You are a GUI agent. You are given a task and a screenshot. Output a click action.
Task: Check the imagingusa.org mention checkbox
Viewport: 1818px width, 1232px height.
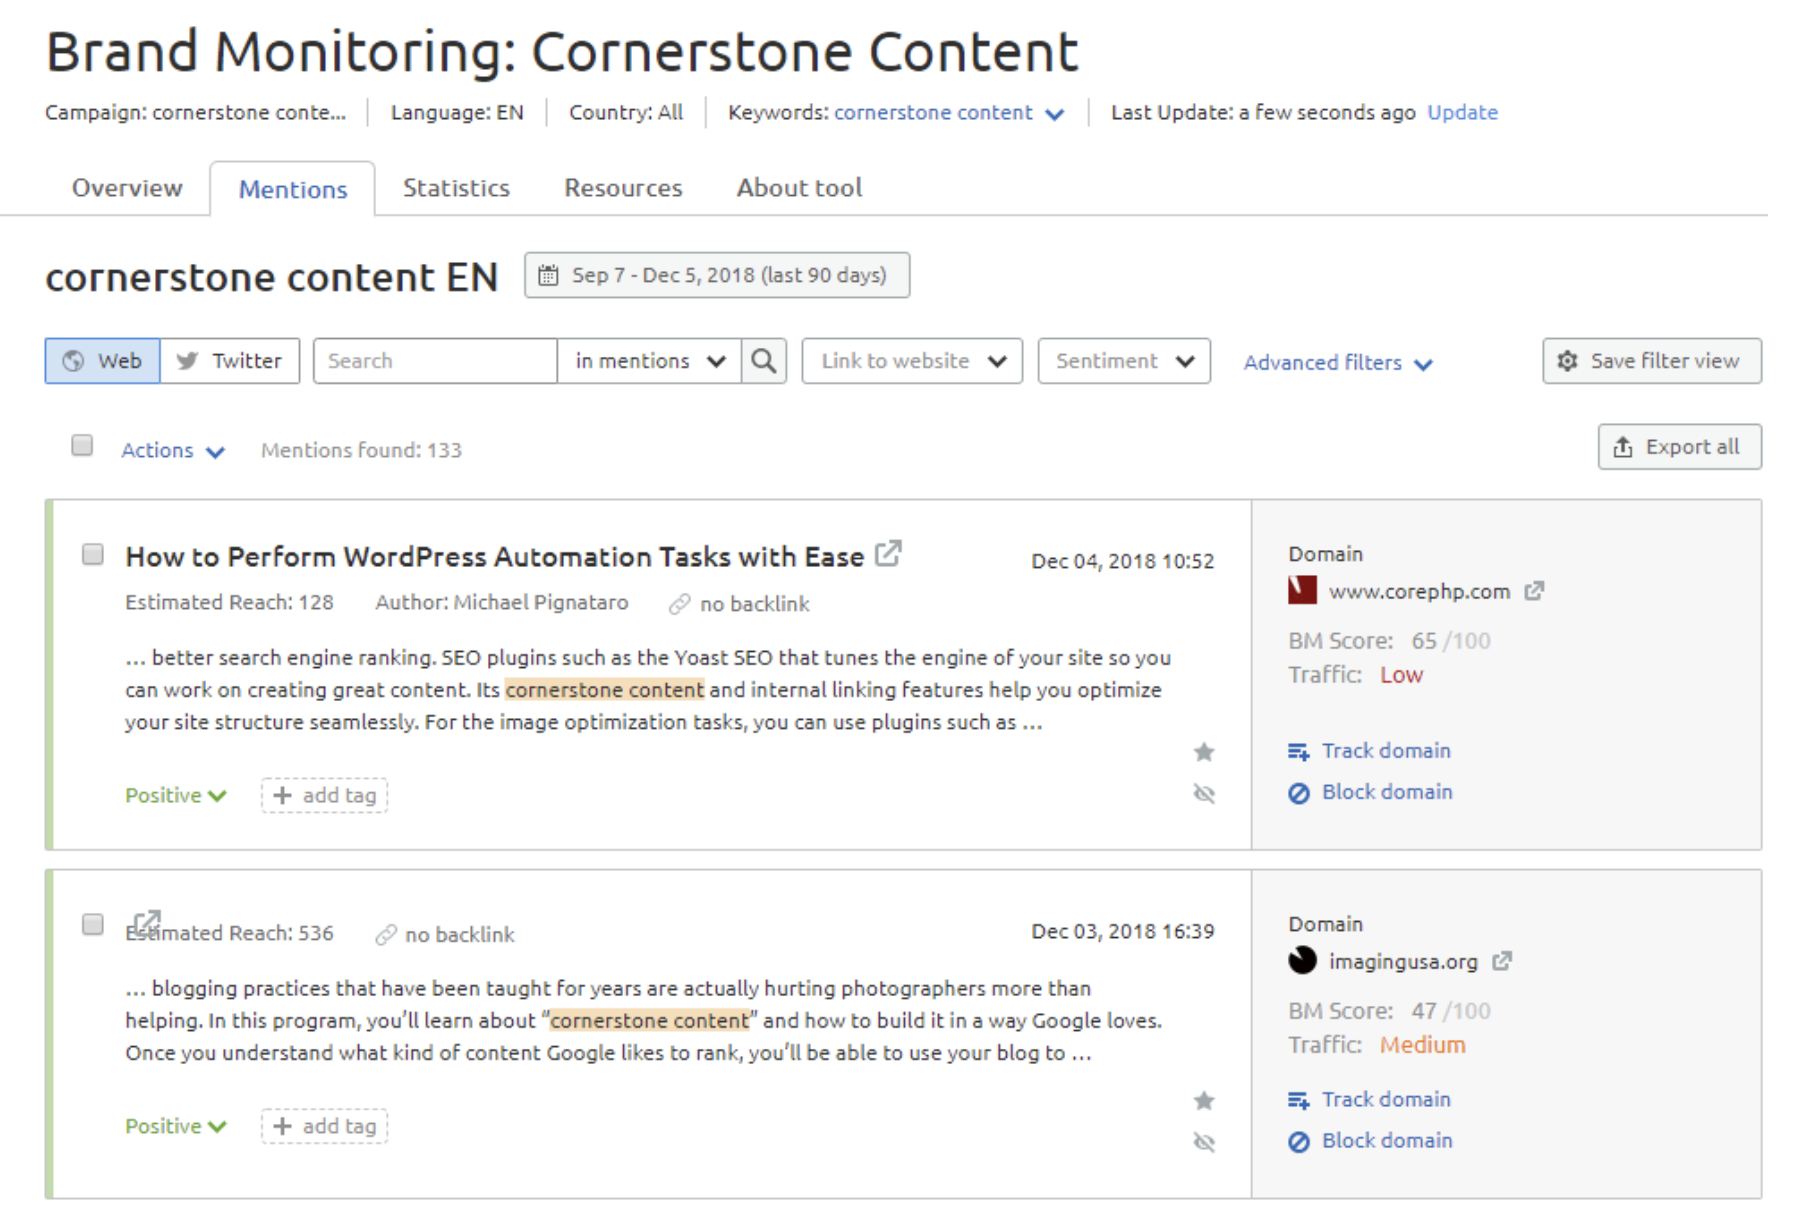click(93, 924)
